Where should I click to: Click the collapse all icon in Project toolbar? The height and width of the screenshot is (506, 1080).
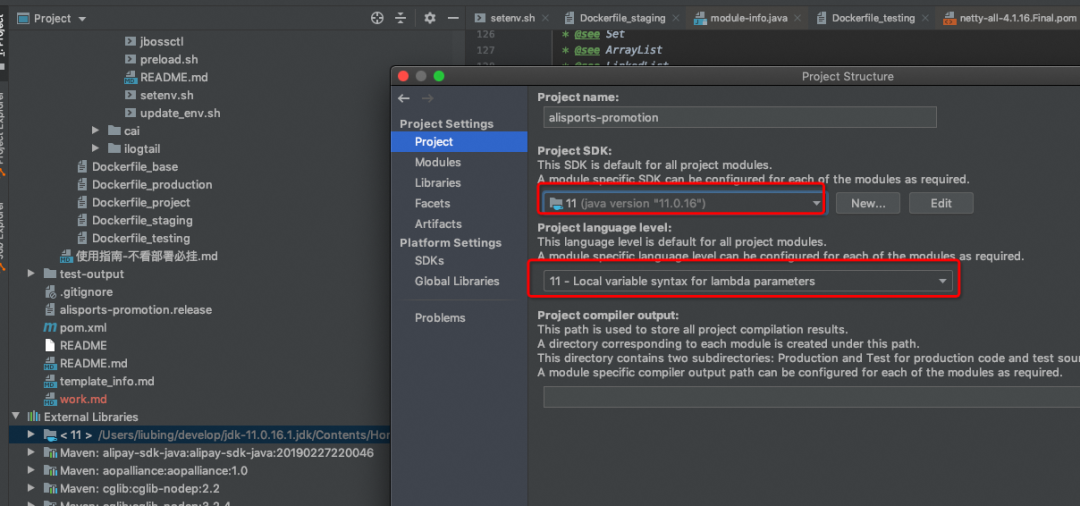401,19
